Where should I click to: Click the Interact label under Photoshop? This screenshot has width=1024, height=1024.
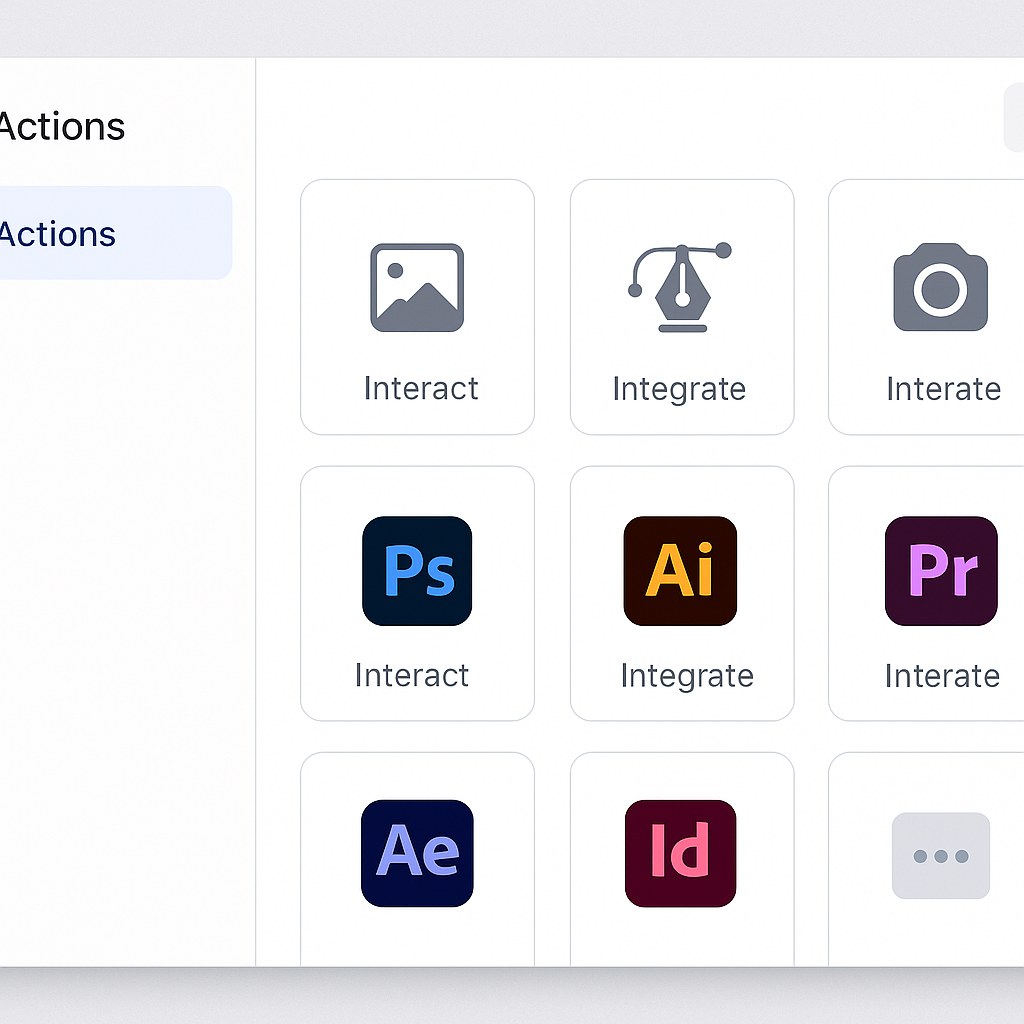[x=412, y=675]
